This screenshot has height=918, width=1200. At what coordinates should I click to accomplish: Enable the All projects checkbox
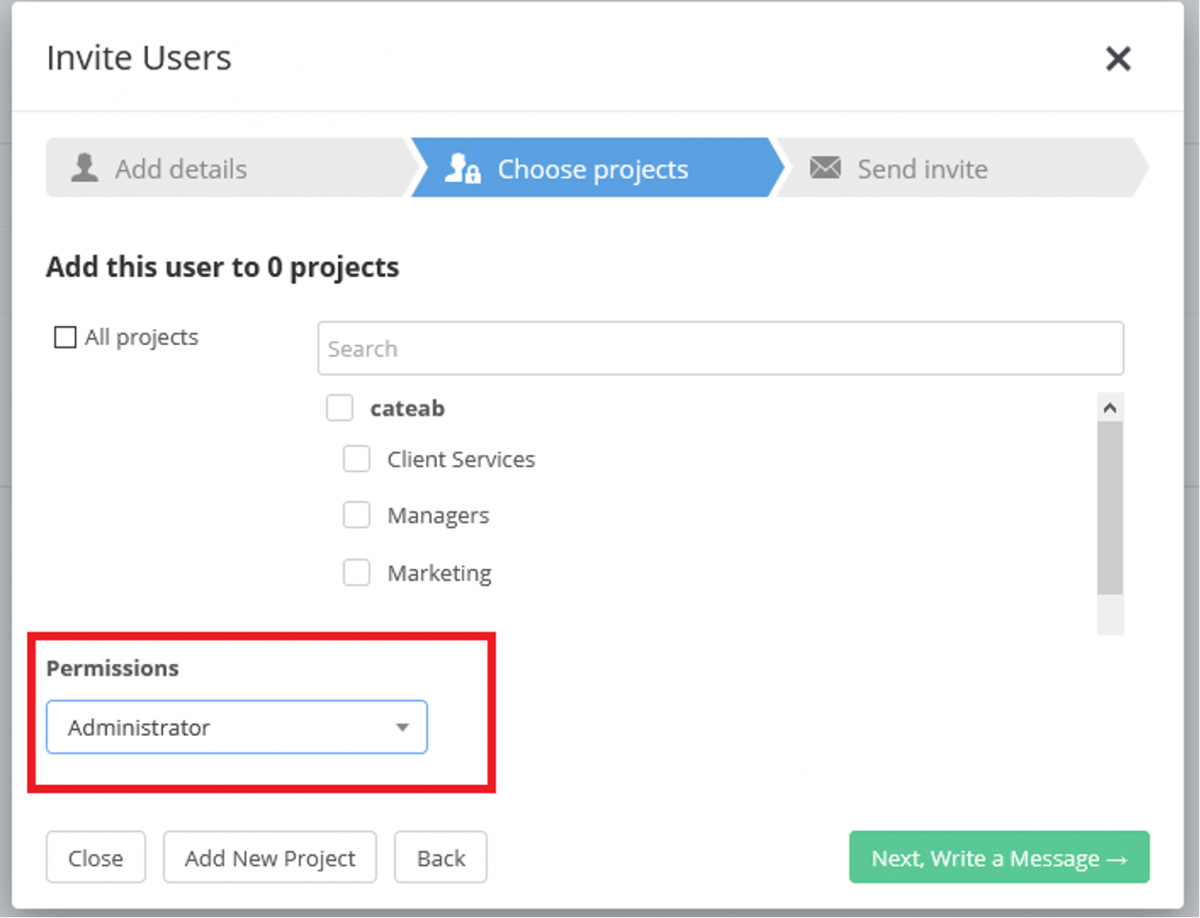click(64, 337)
